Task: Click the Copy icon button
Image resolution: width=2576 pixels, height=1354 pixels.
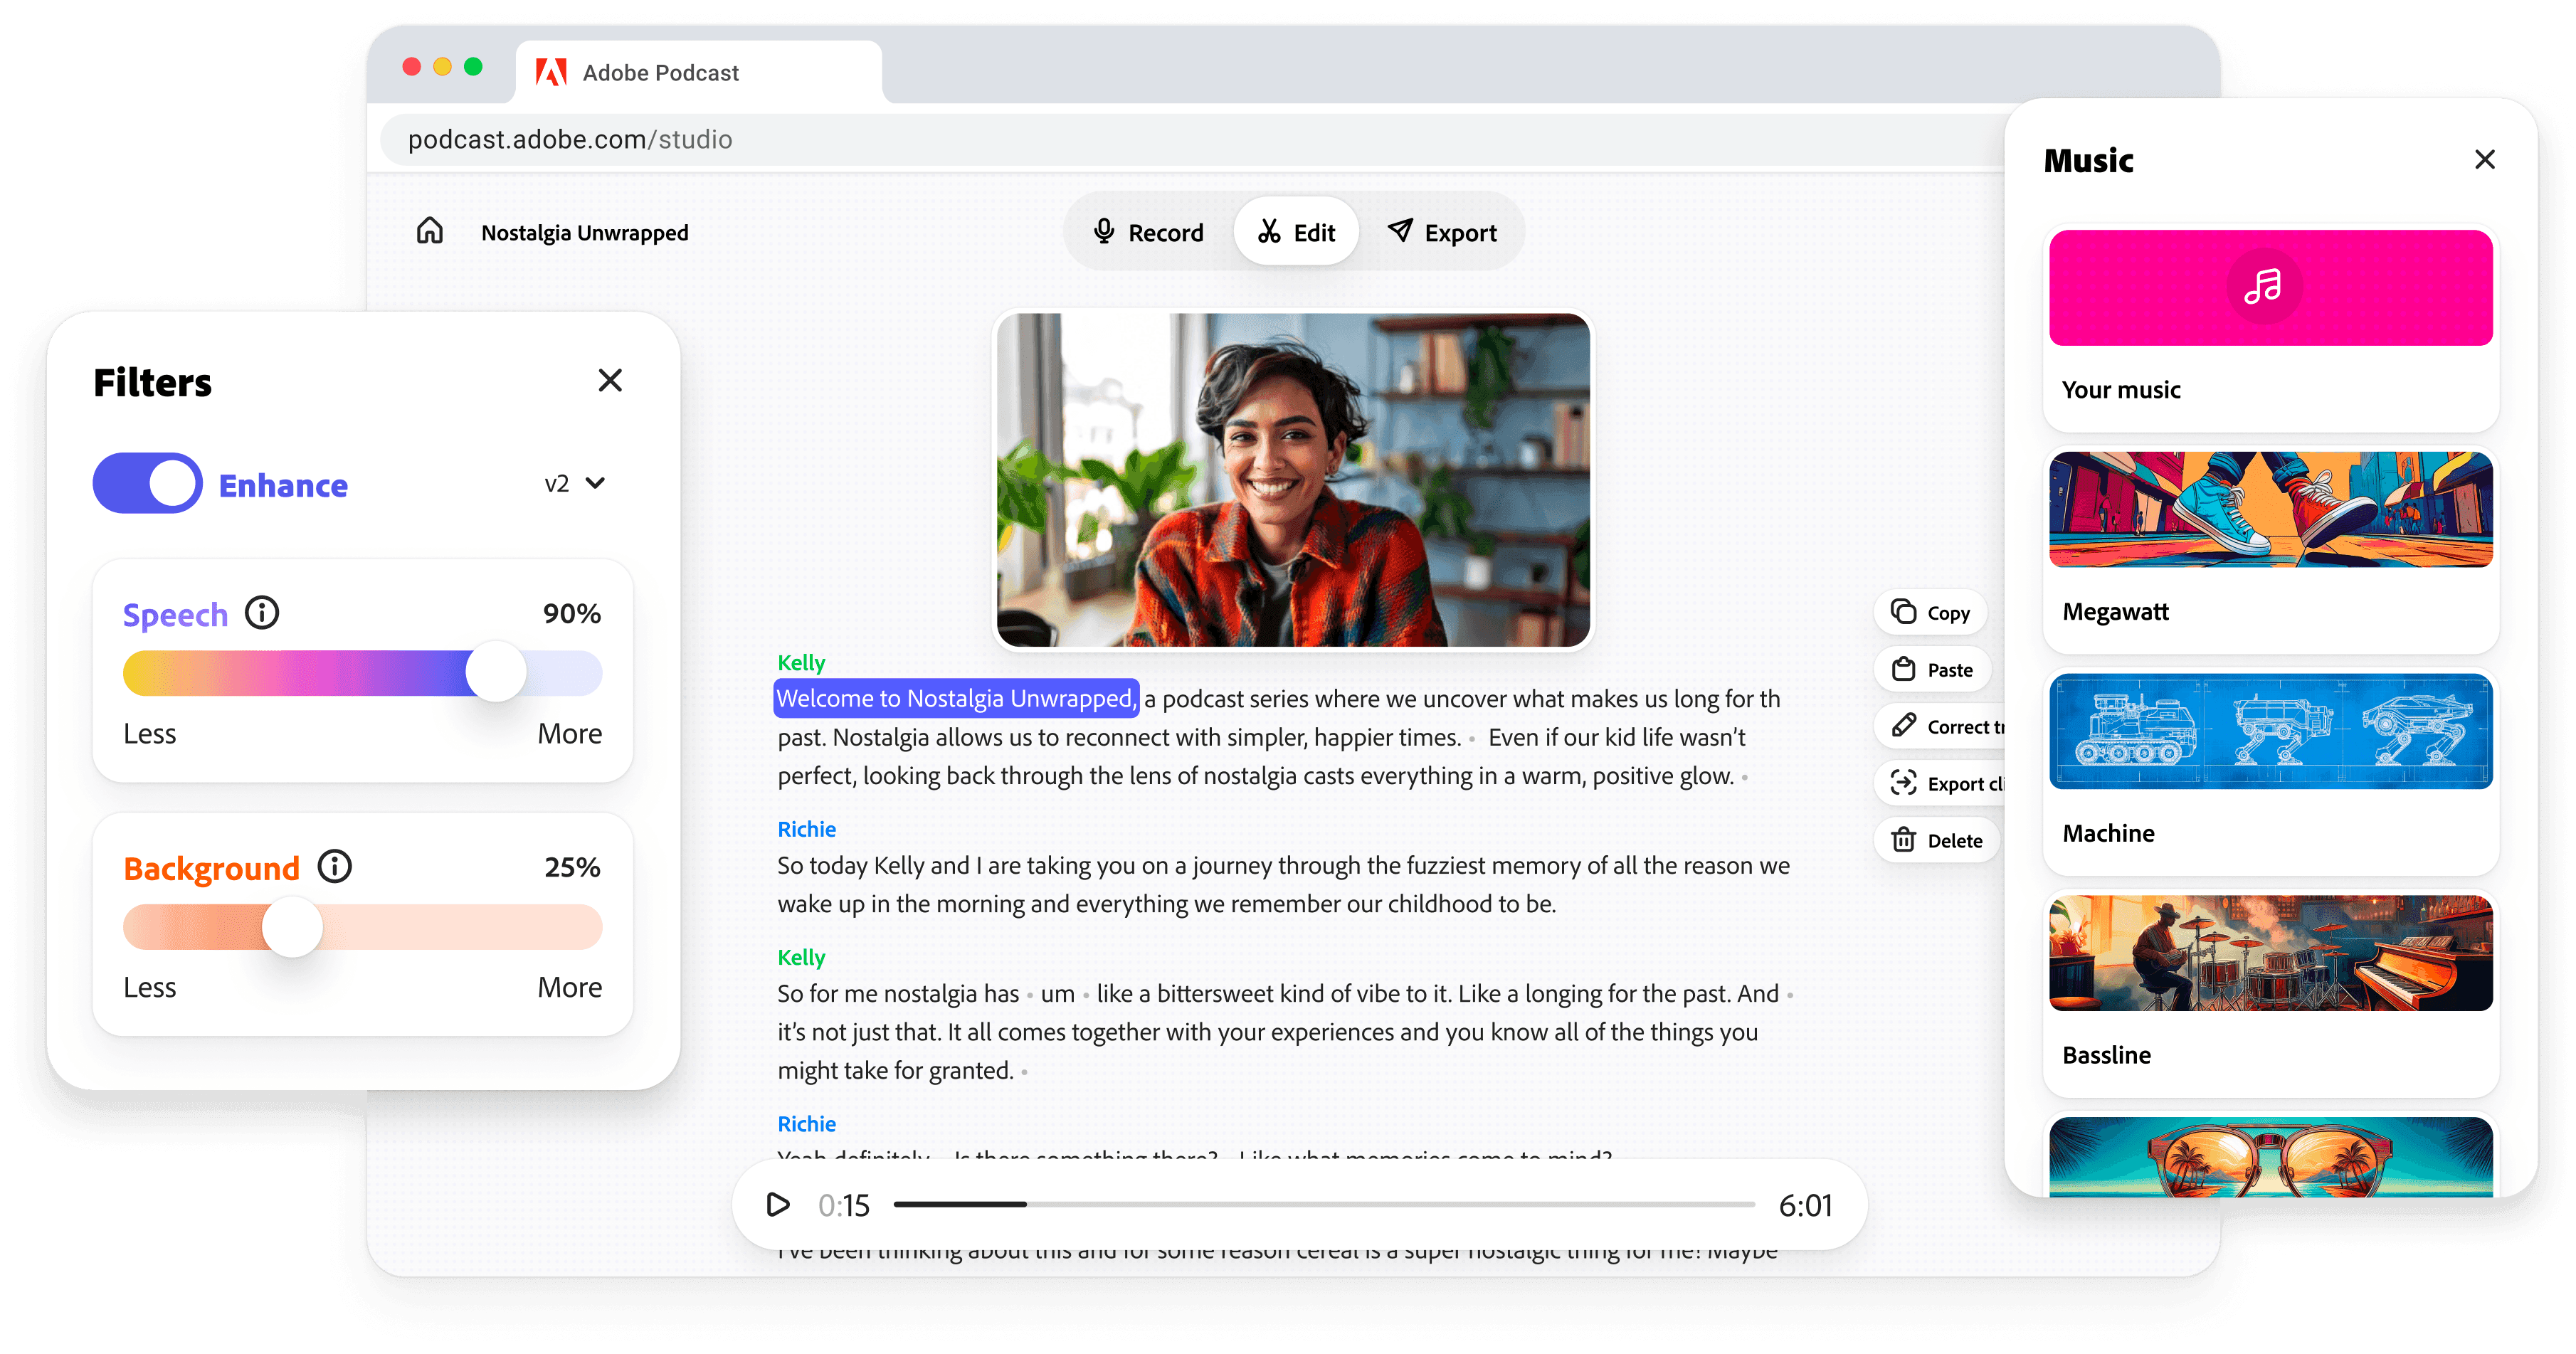Action: tap(1904, 612)
